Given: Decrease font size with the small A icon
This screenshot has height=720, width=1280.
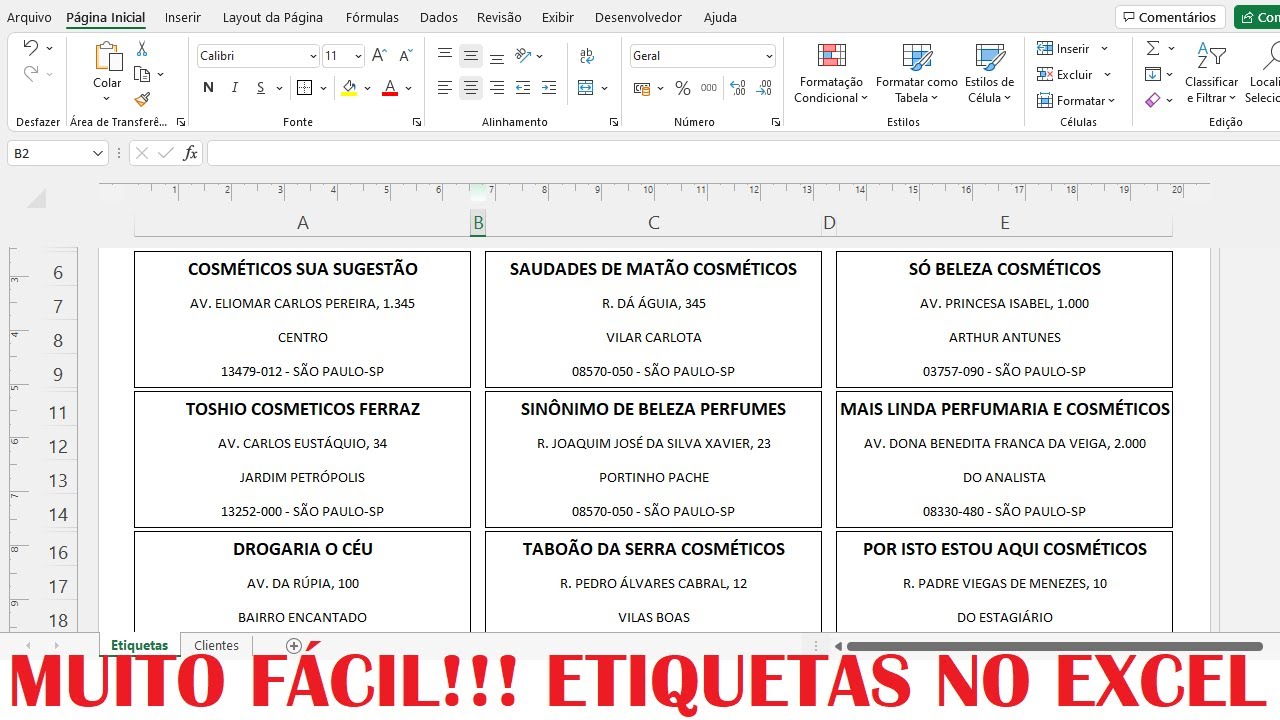Looking at the screenshot, I should point(405,56).
